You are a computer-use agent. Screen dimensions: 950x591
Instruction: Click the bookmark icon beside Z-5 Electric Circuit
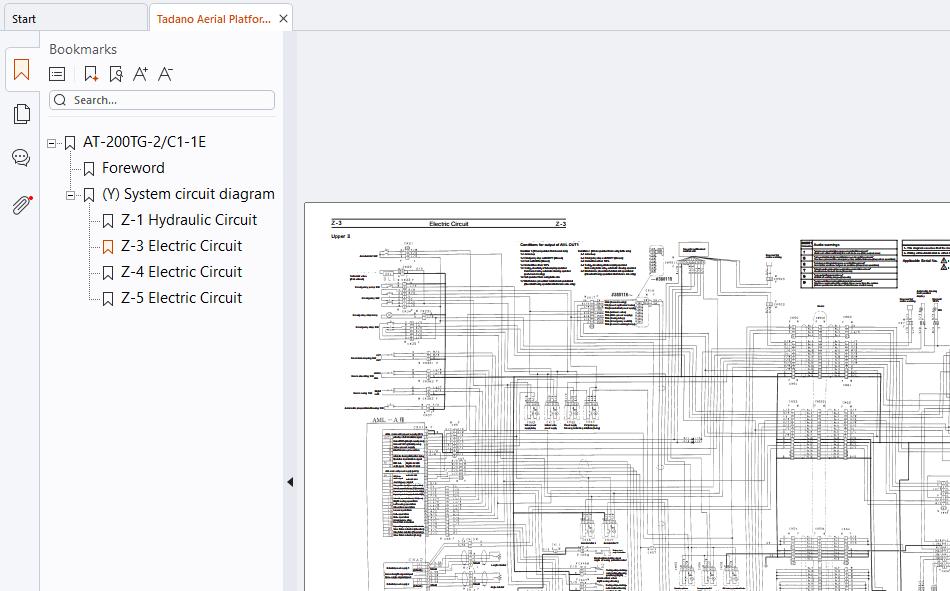click(108, 299)
